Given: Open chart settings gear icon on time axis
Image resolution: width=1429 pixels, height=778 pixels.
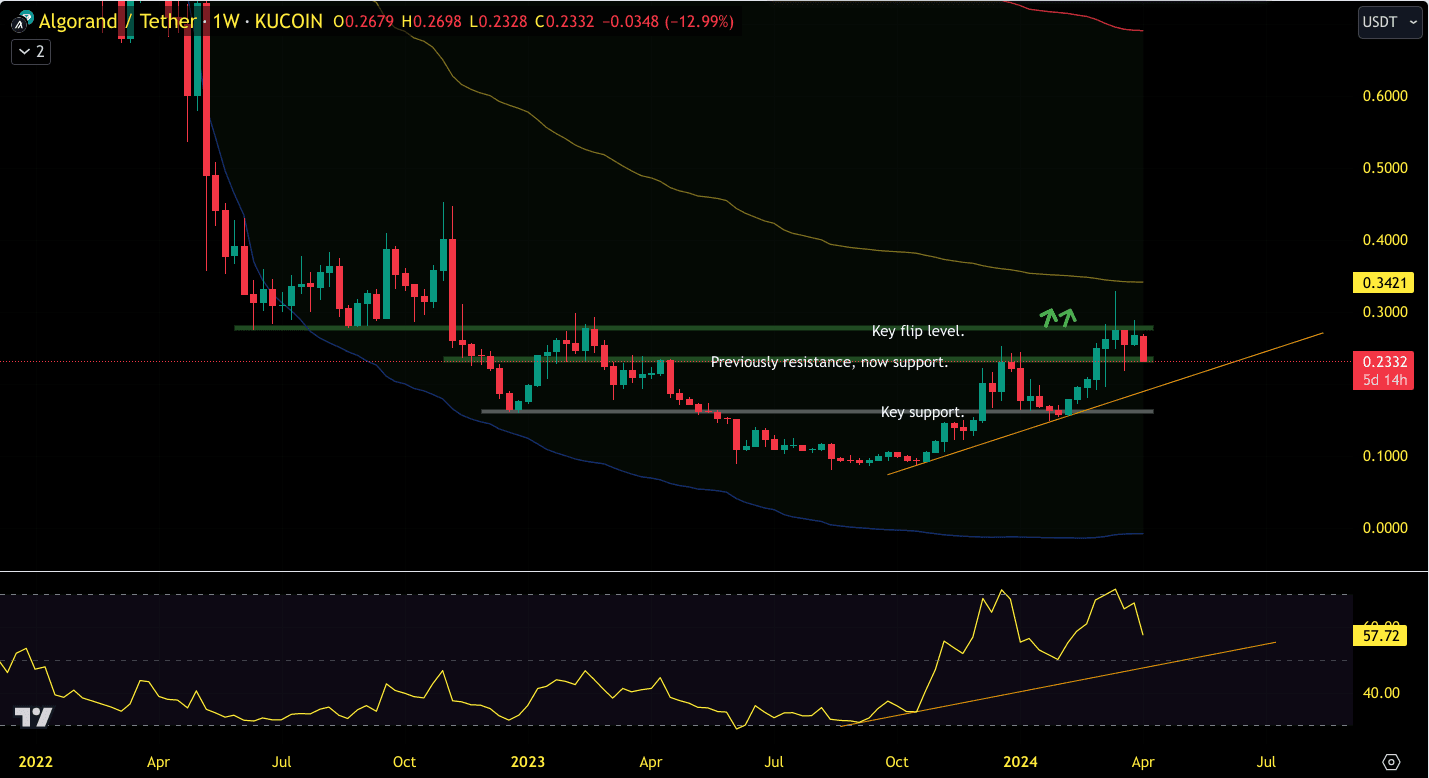Looking at the screenshot, I should (1390, 762).
